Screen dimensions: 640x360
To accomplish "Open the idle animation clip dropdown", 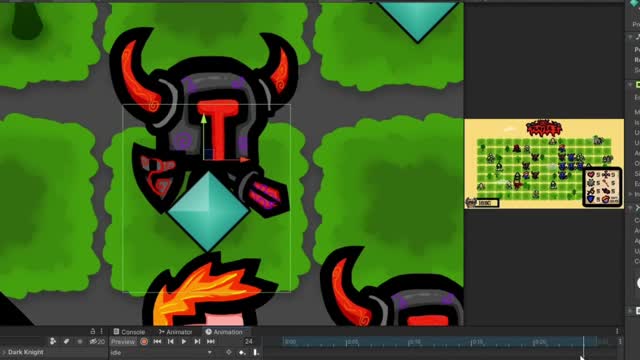I will tap(162, 352).
